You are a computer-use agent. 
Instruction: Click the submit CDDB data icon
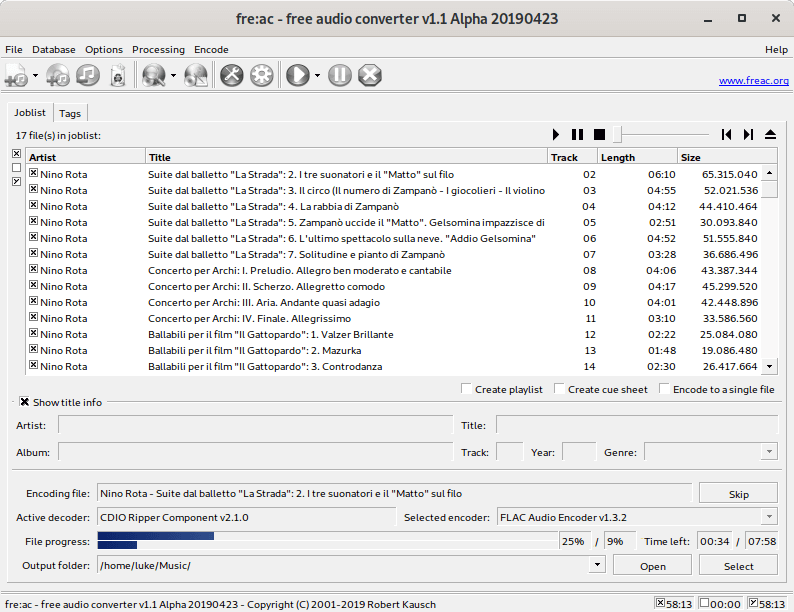click(x=196, y=75)
